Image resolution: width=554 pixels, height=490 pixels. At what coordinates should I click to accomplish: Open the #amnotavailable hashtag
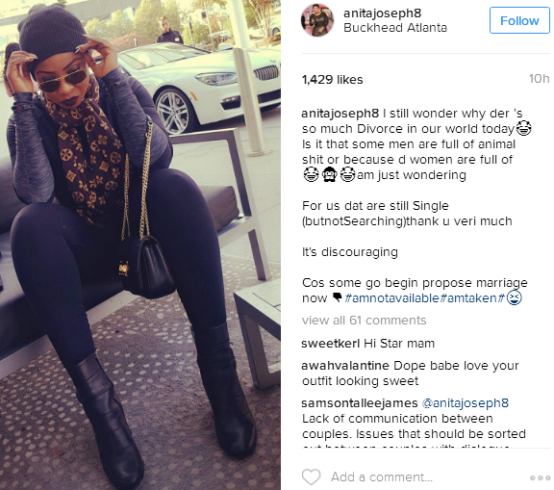391,298
